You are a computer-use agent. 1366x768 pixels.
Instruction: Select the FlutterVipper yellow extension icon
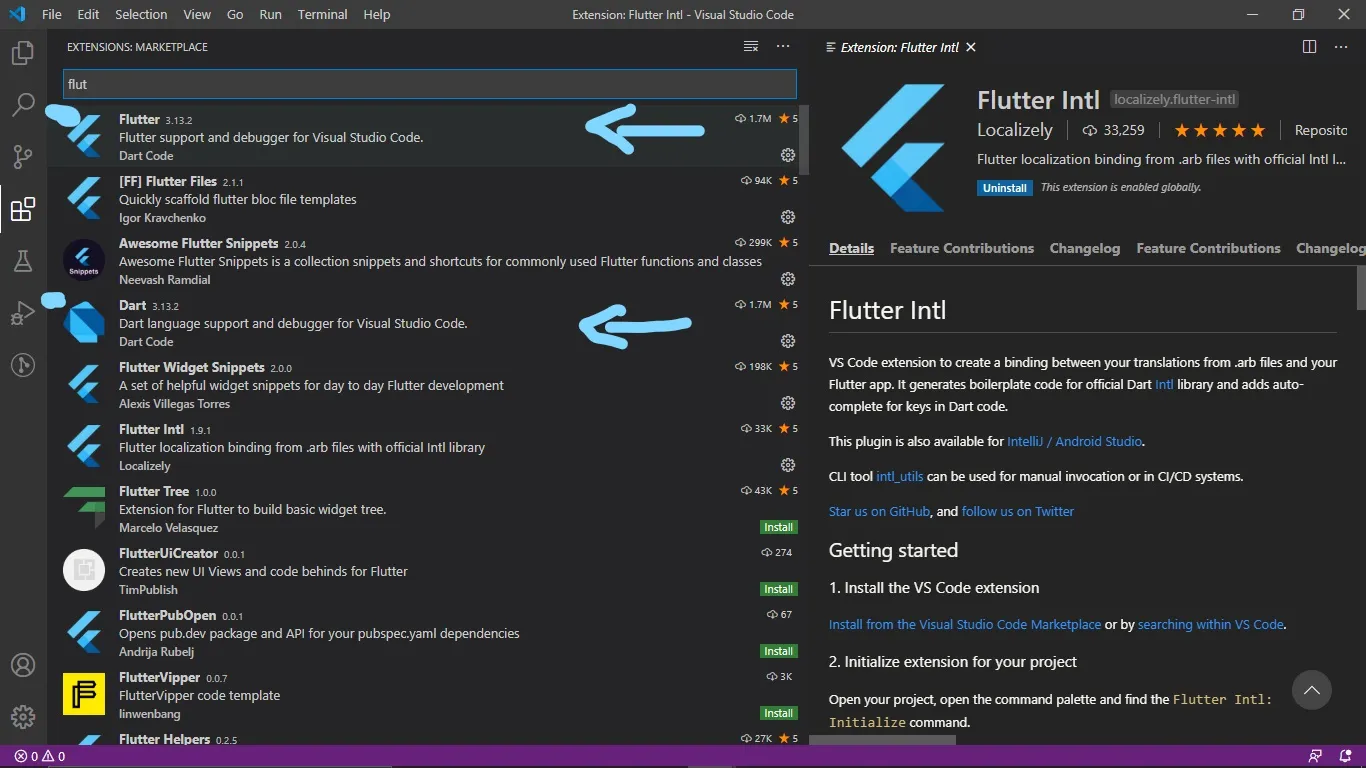(84, 695)
